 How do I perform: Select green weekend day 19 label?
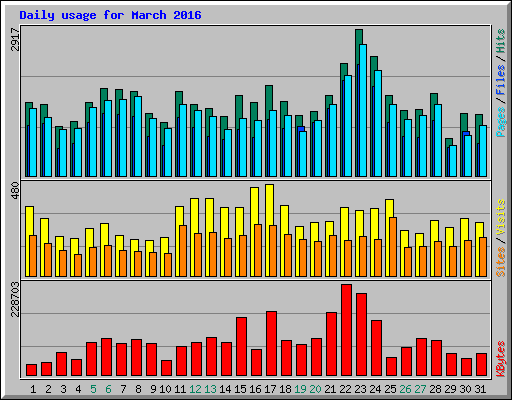[300, 389]
